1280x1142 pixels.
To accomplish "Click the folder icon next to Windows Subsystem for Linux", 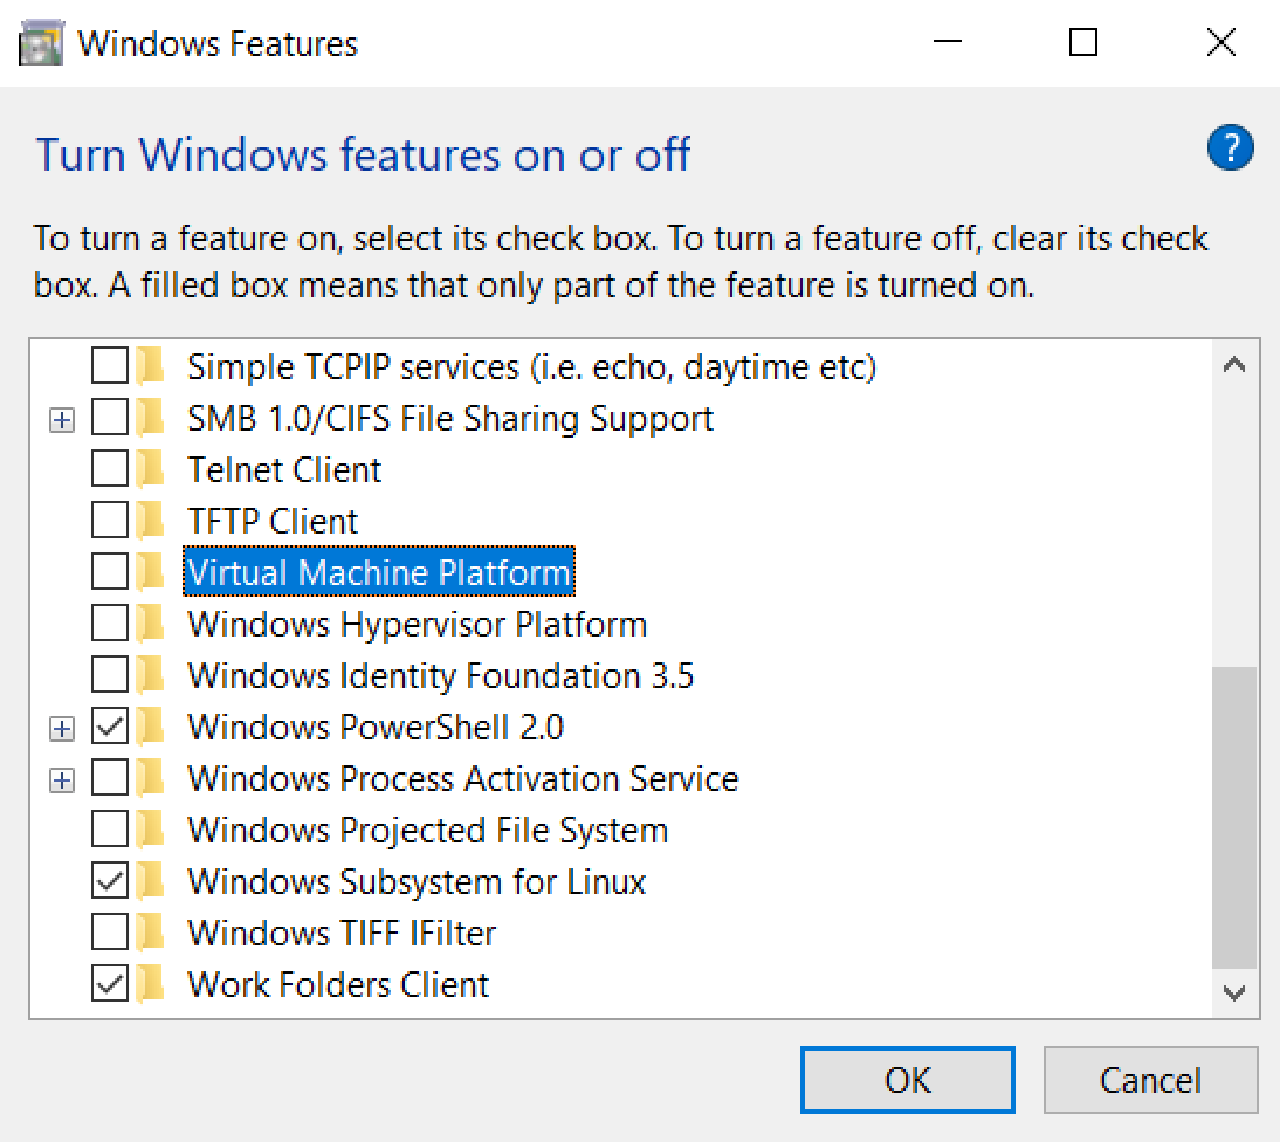I will point(148,881).
